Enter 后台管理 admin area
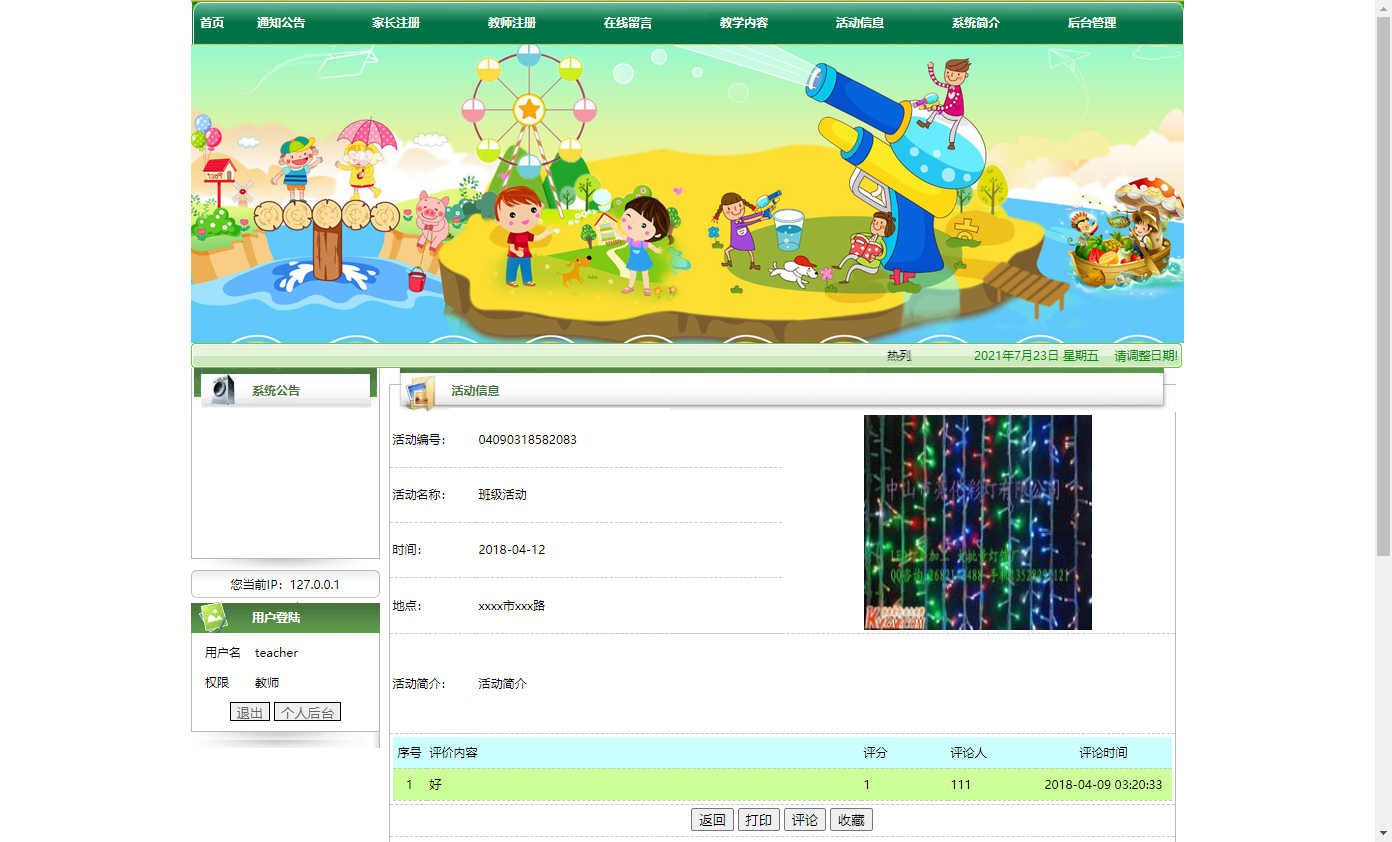Viewport: 1392px width, 842px height. [x=1093, y=22]
